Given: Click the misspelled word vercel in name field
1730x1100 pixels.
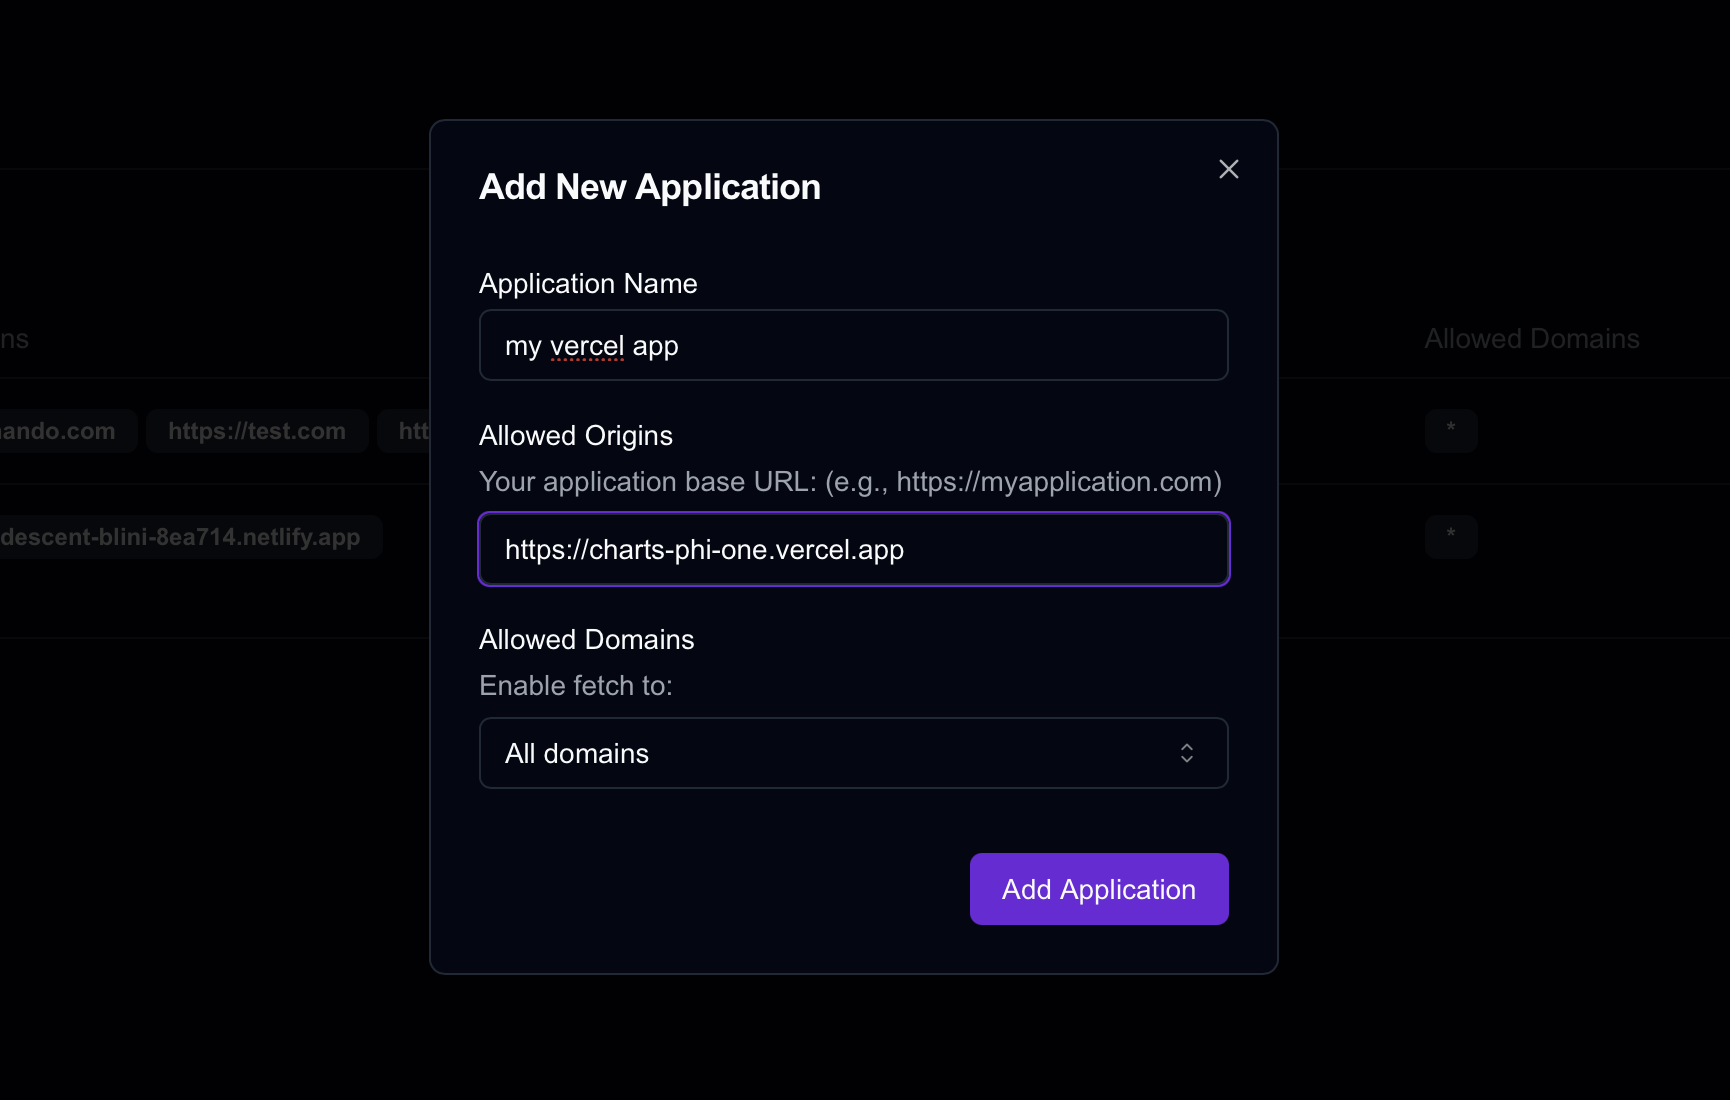Looking at the screenshot, I should point(587,346).
